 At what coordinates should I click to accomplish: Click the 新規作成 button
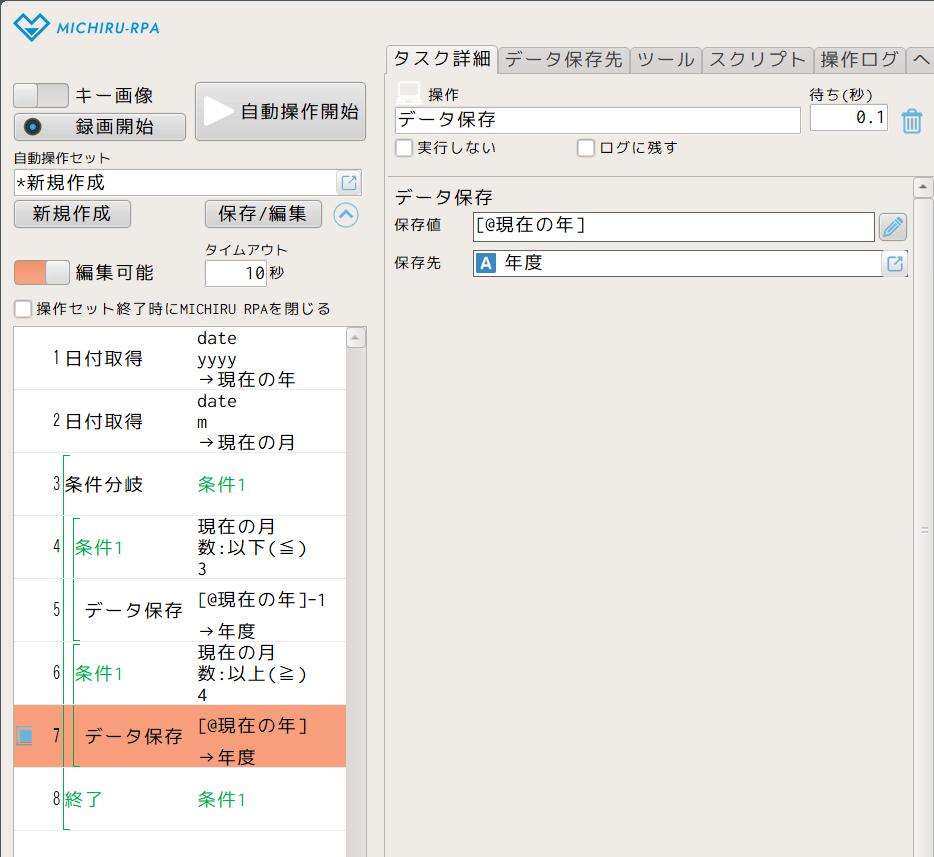72,214
